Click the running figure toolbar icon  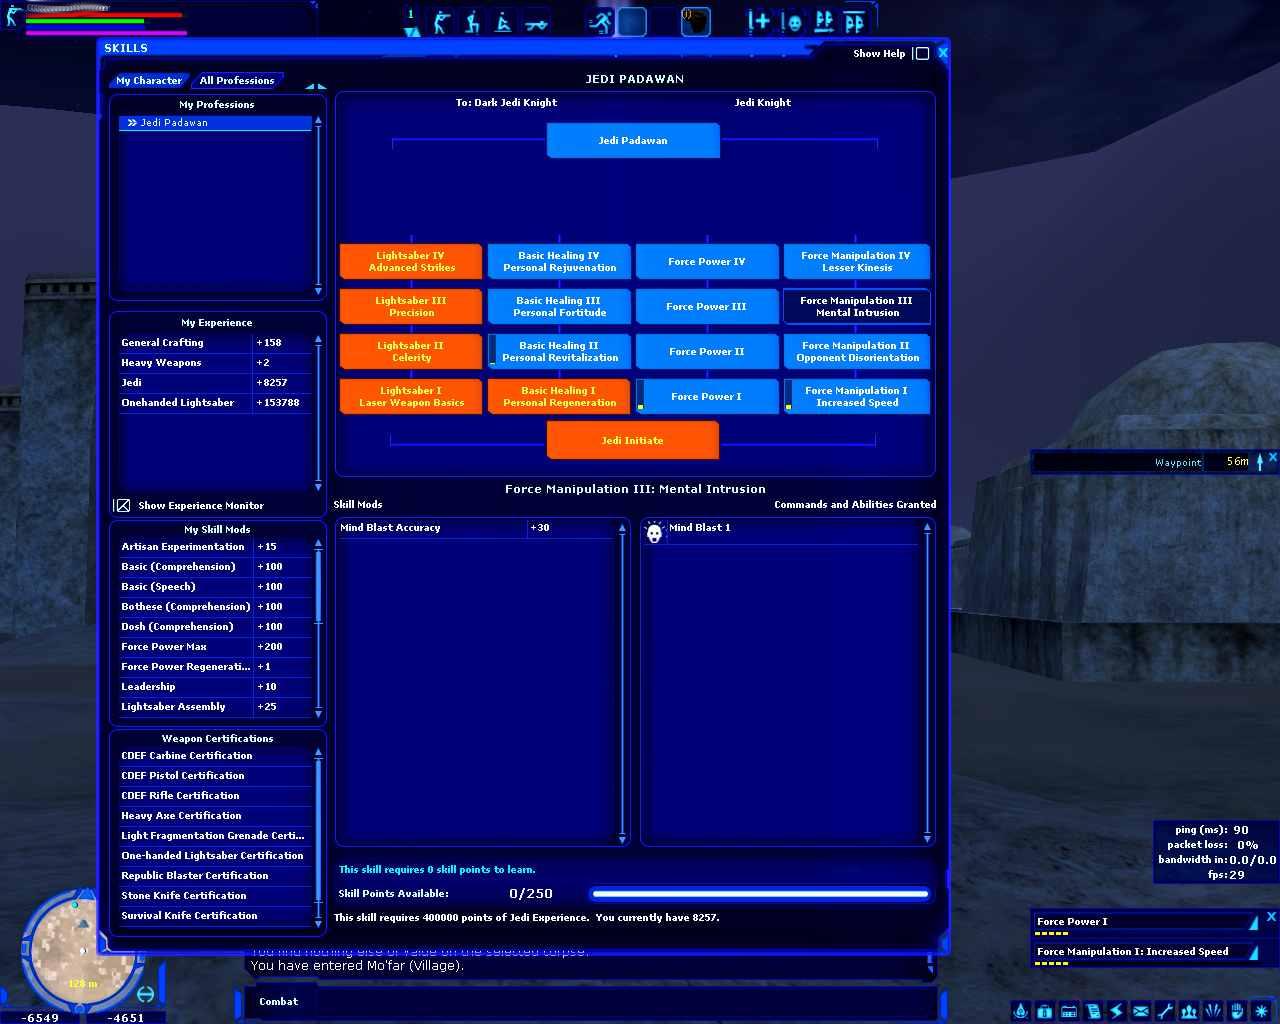(x=600, y=21)
